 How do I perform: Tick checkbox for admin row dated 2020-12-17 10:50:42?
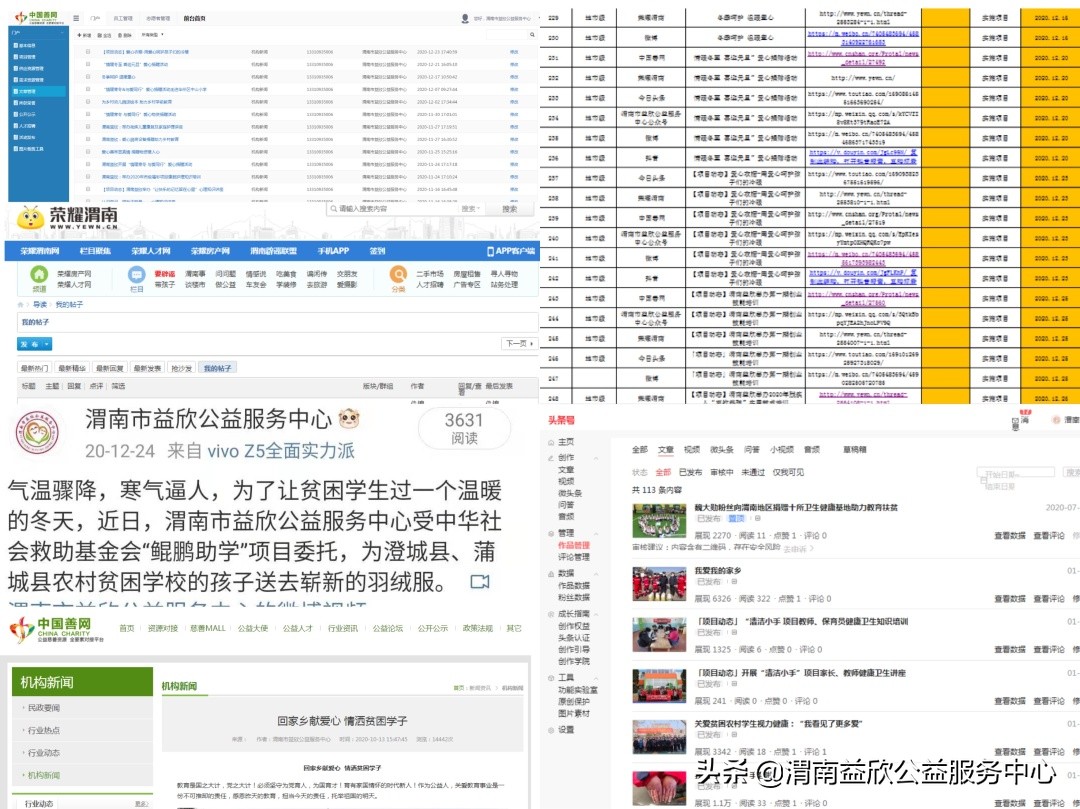87,76
